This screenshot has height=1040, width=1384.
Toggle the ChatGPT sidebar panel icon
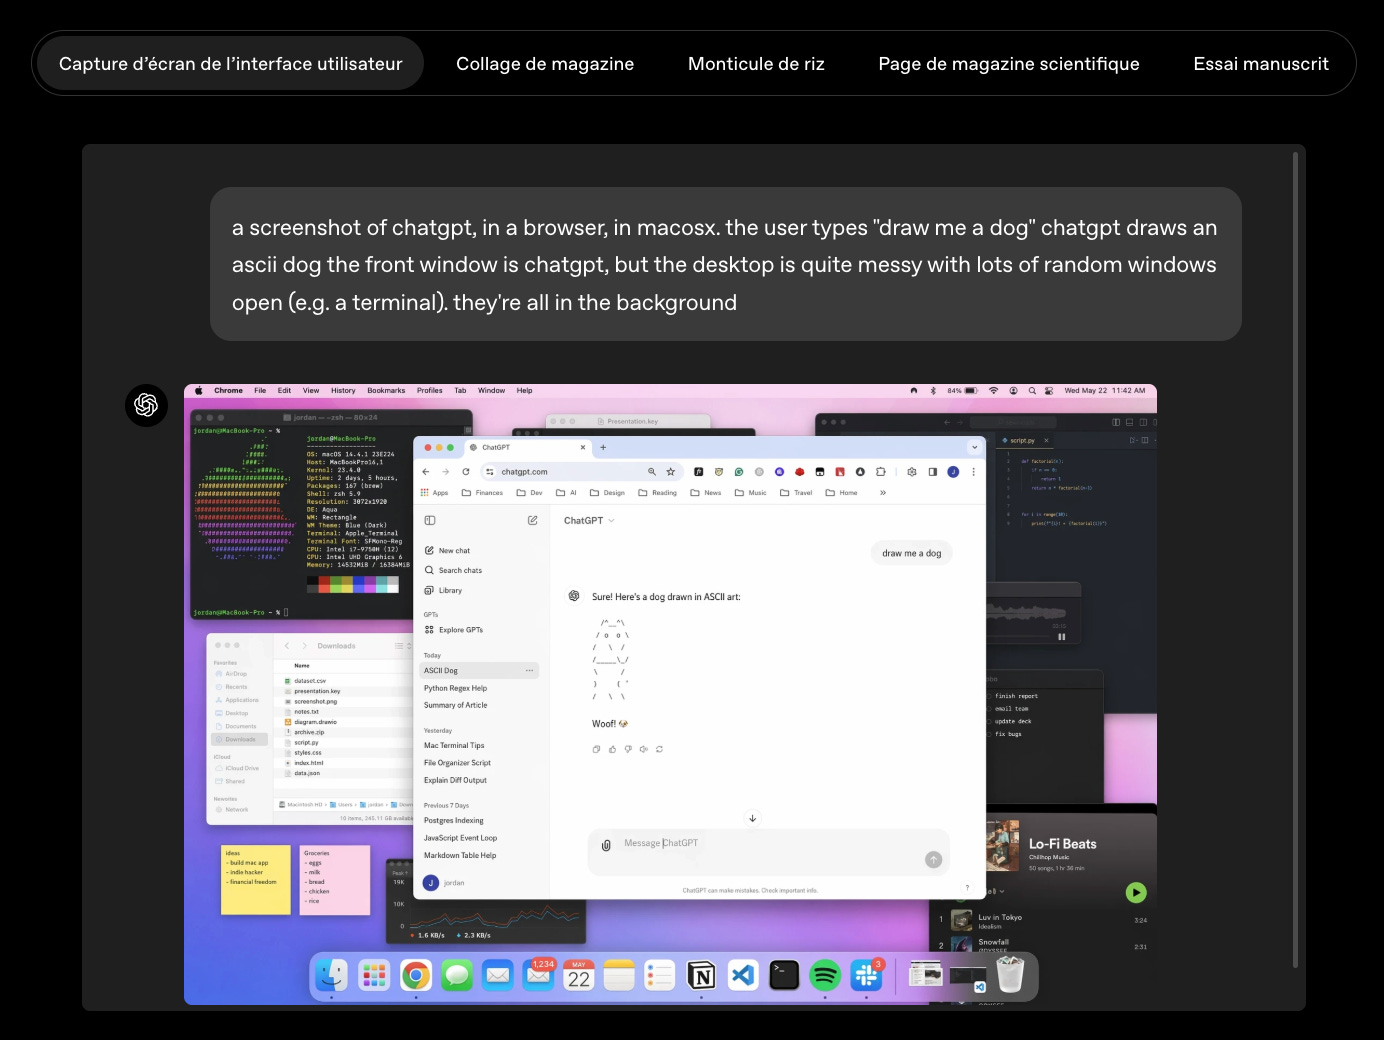(x=430, y=520)
